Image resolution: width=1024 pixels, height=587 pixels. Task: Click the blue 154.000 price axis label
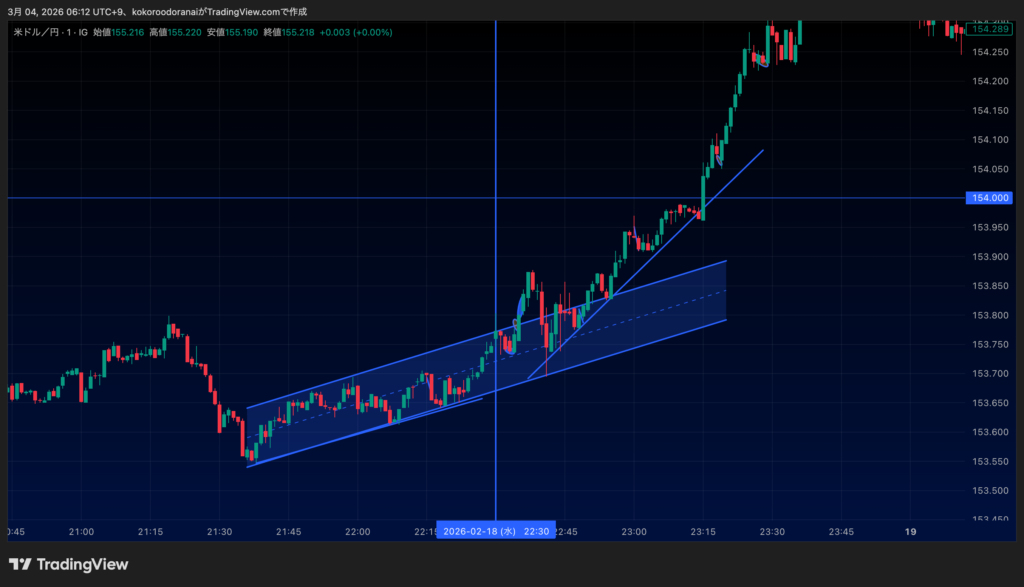pos(988,198)
